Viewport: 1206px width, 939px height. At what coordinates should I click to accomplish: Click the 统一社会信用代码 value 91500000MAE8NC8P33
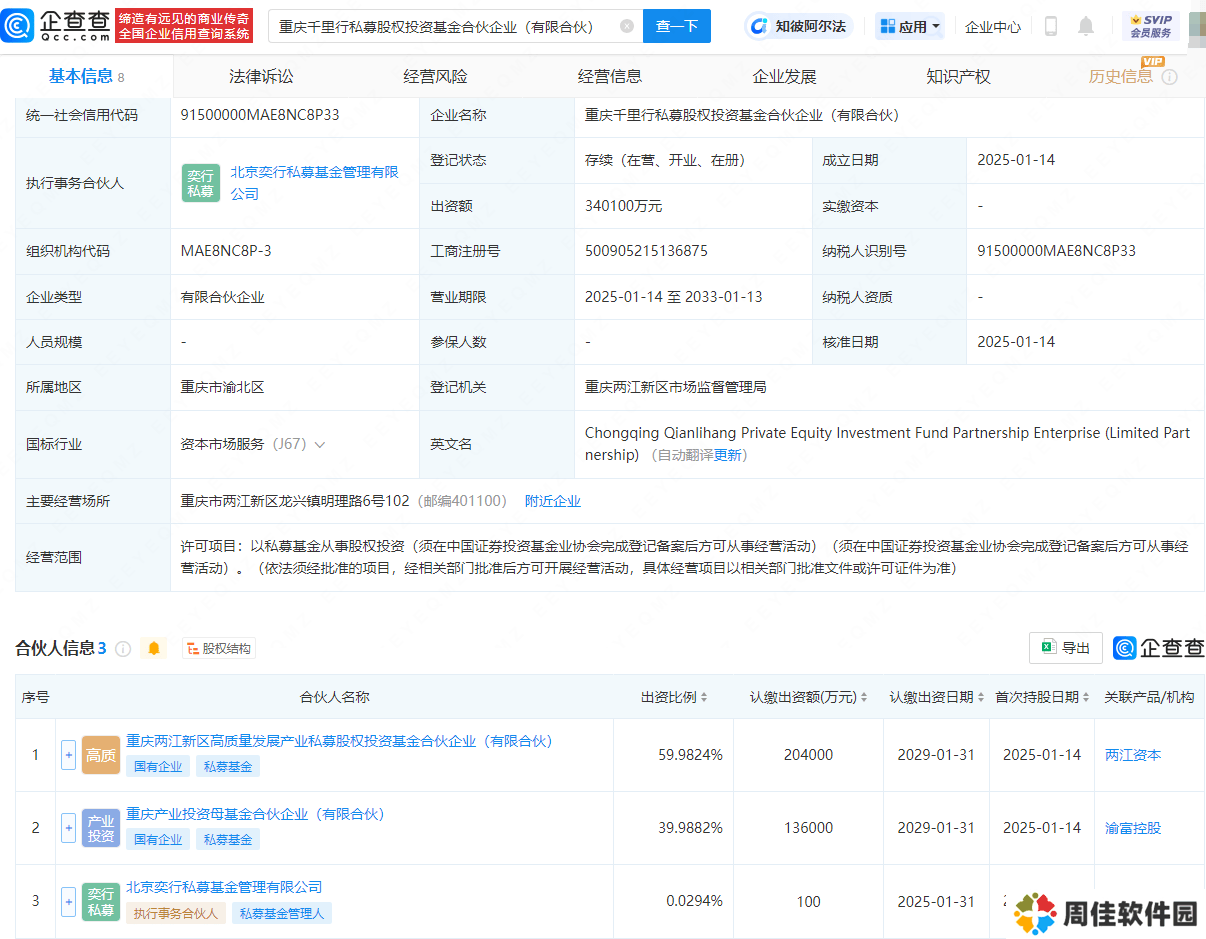(x=260, y=115)
